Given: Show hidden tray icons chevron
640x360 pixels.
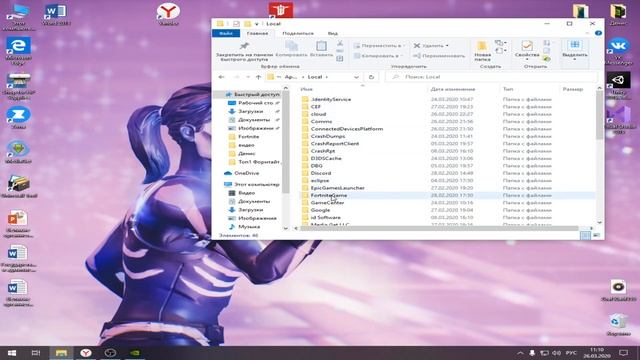Looking at the screenshot, I should coord(520,353).
